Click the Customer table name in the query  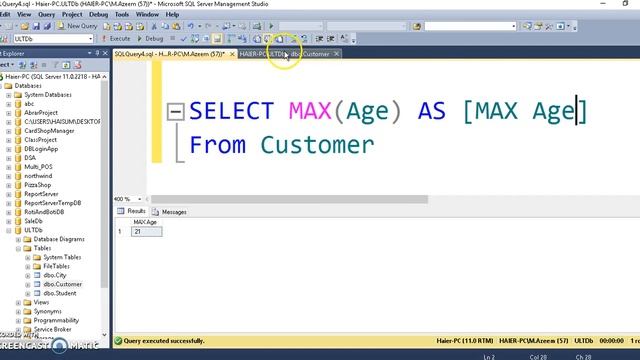pos(317,145)
